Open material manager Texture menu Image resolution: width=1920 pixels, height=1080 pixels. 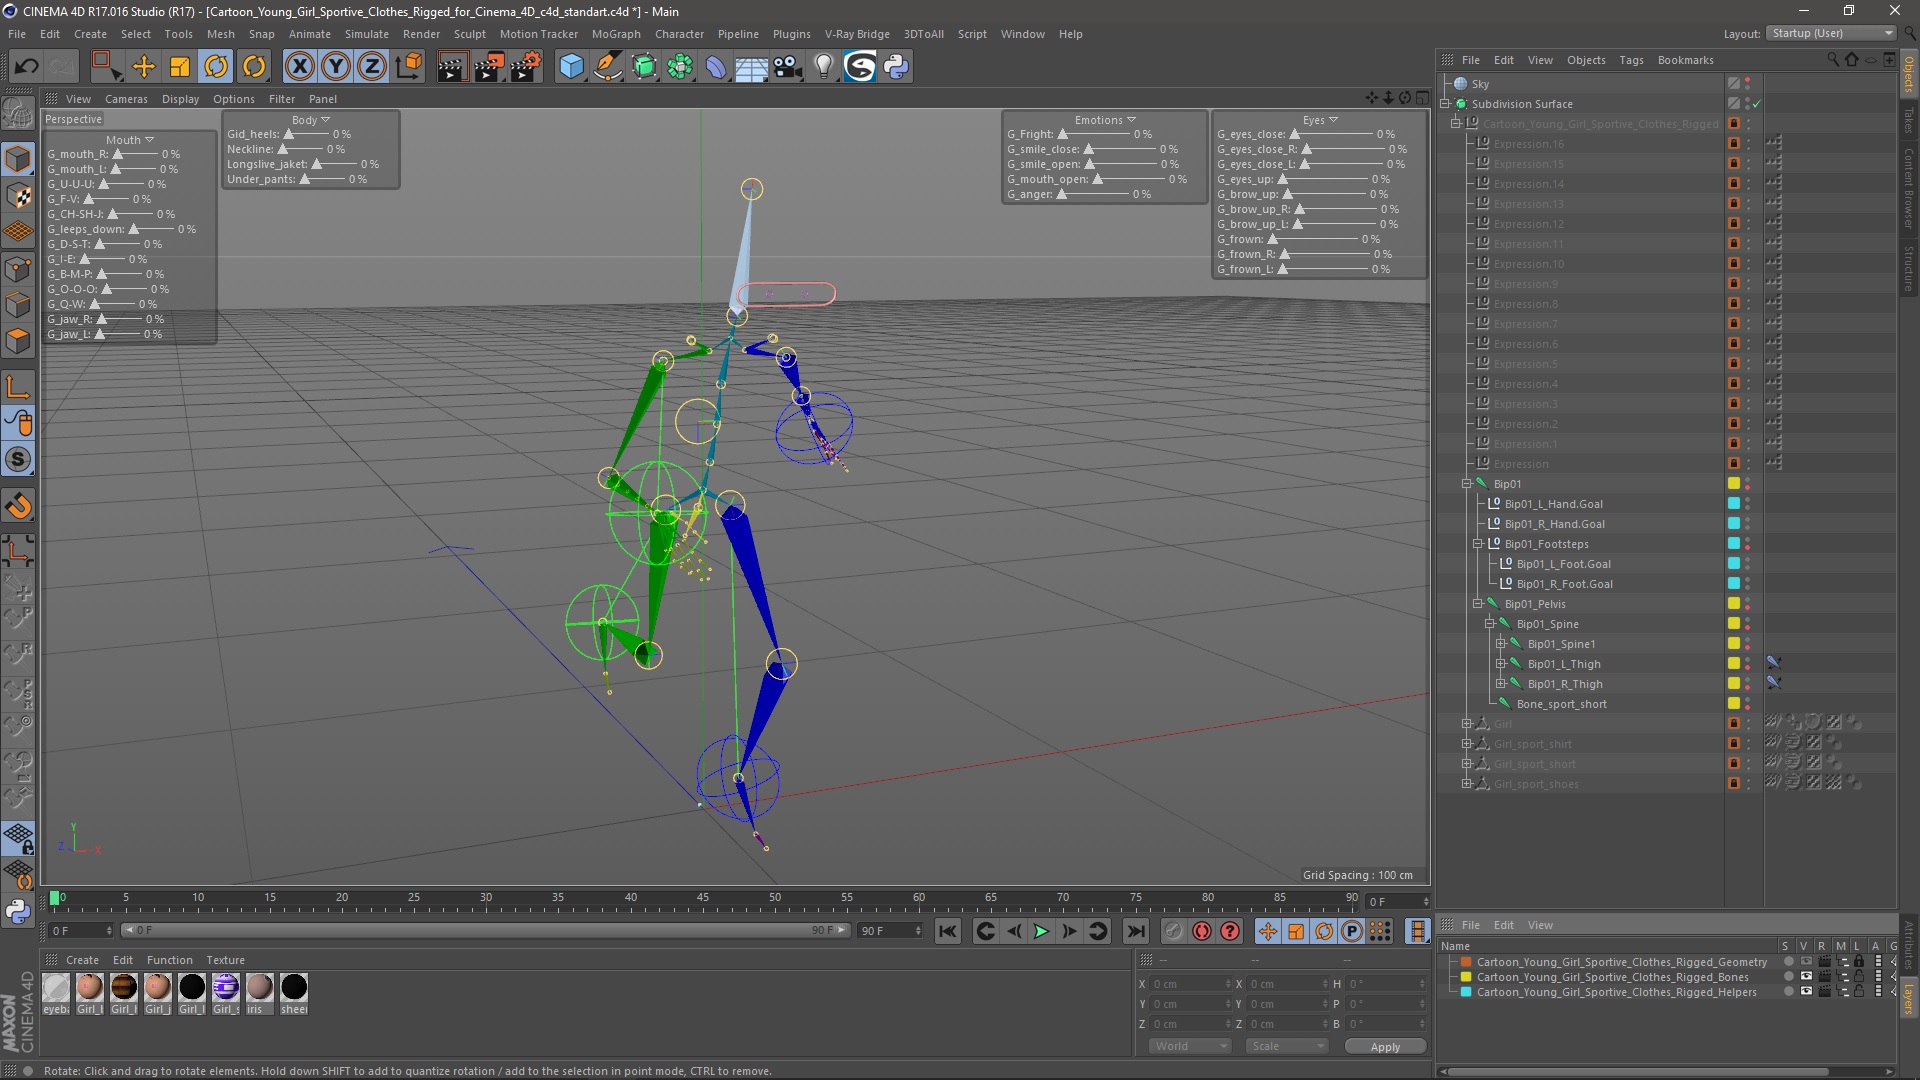[225, 960]
